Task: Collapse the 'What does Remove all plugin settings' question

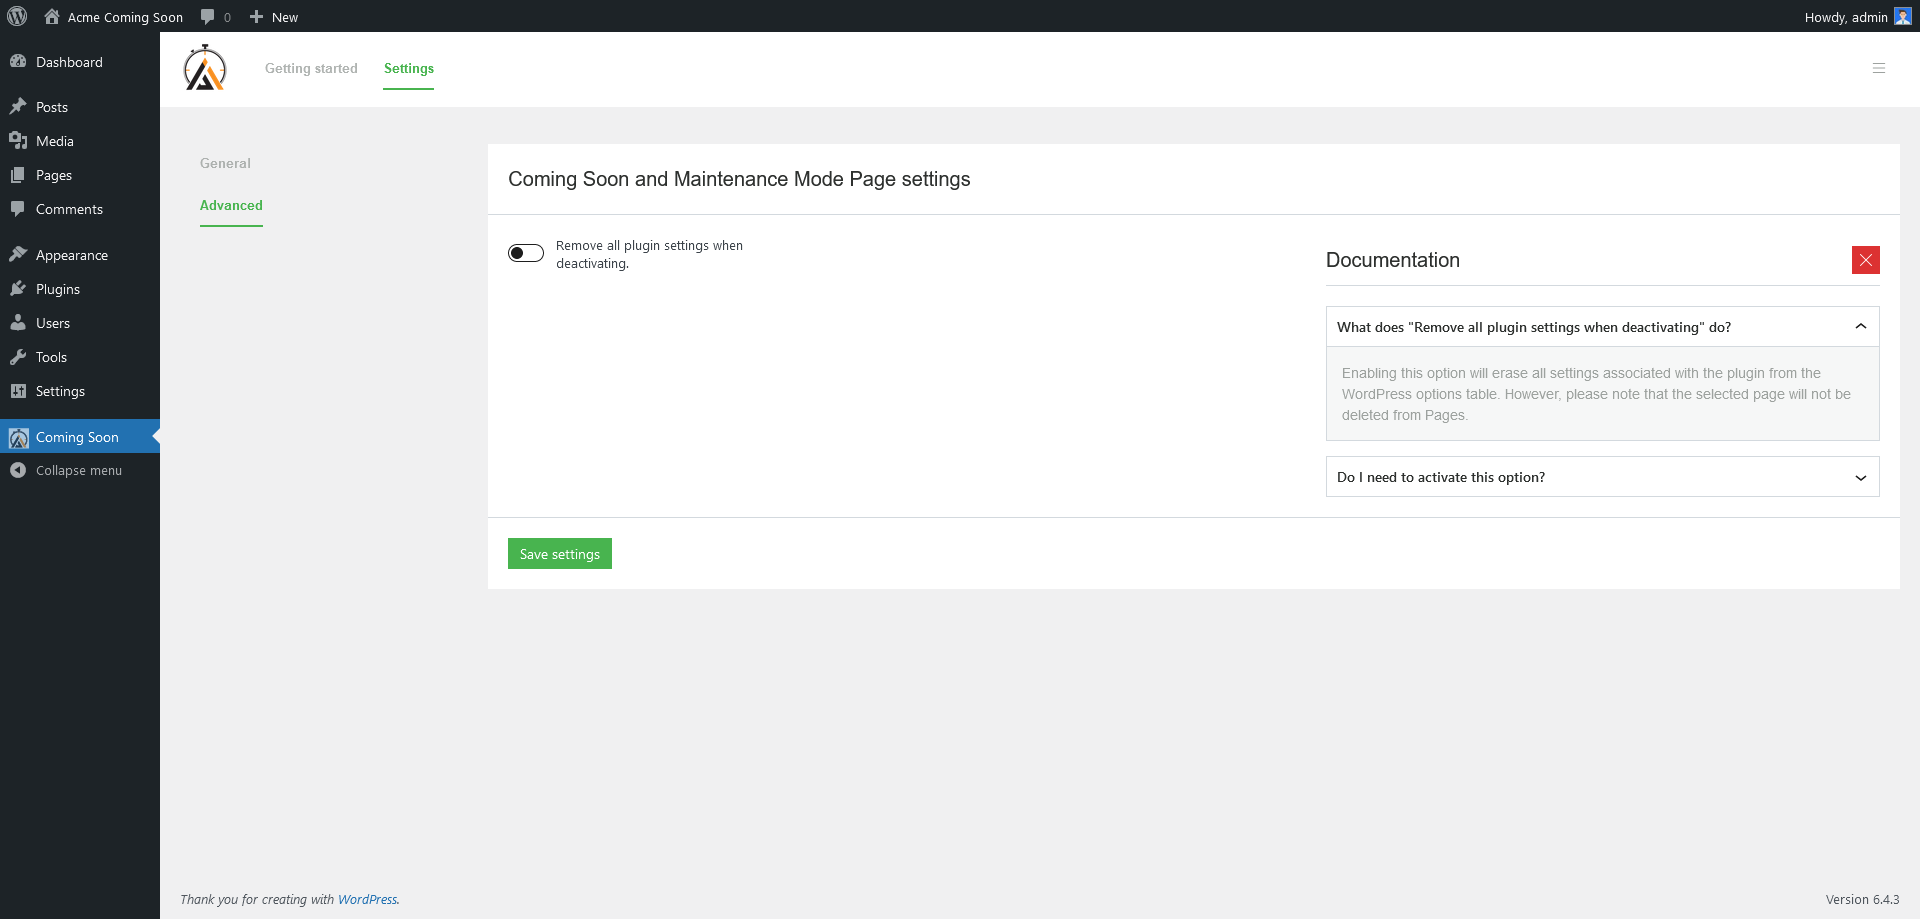Action: click(x=1603, y=327)
